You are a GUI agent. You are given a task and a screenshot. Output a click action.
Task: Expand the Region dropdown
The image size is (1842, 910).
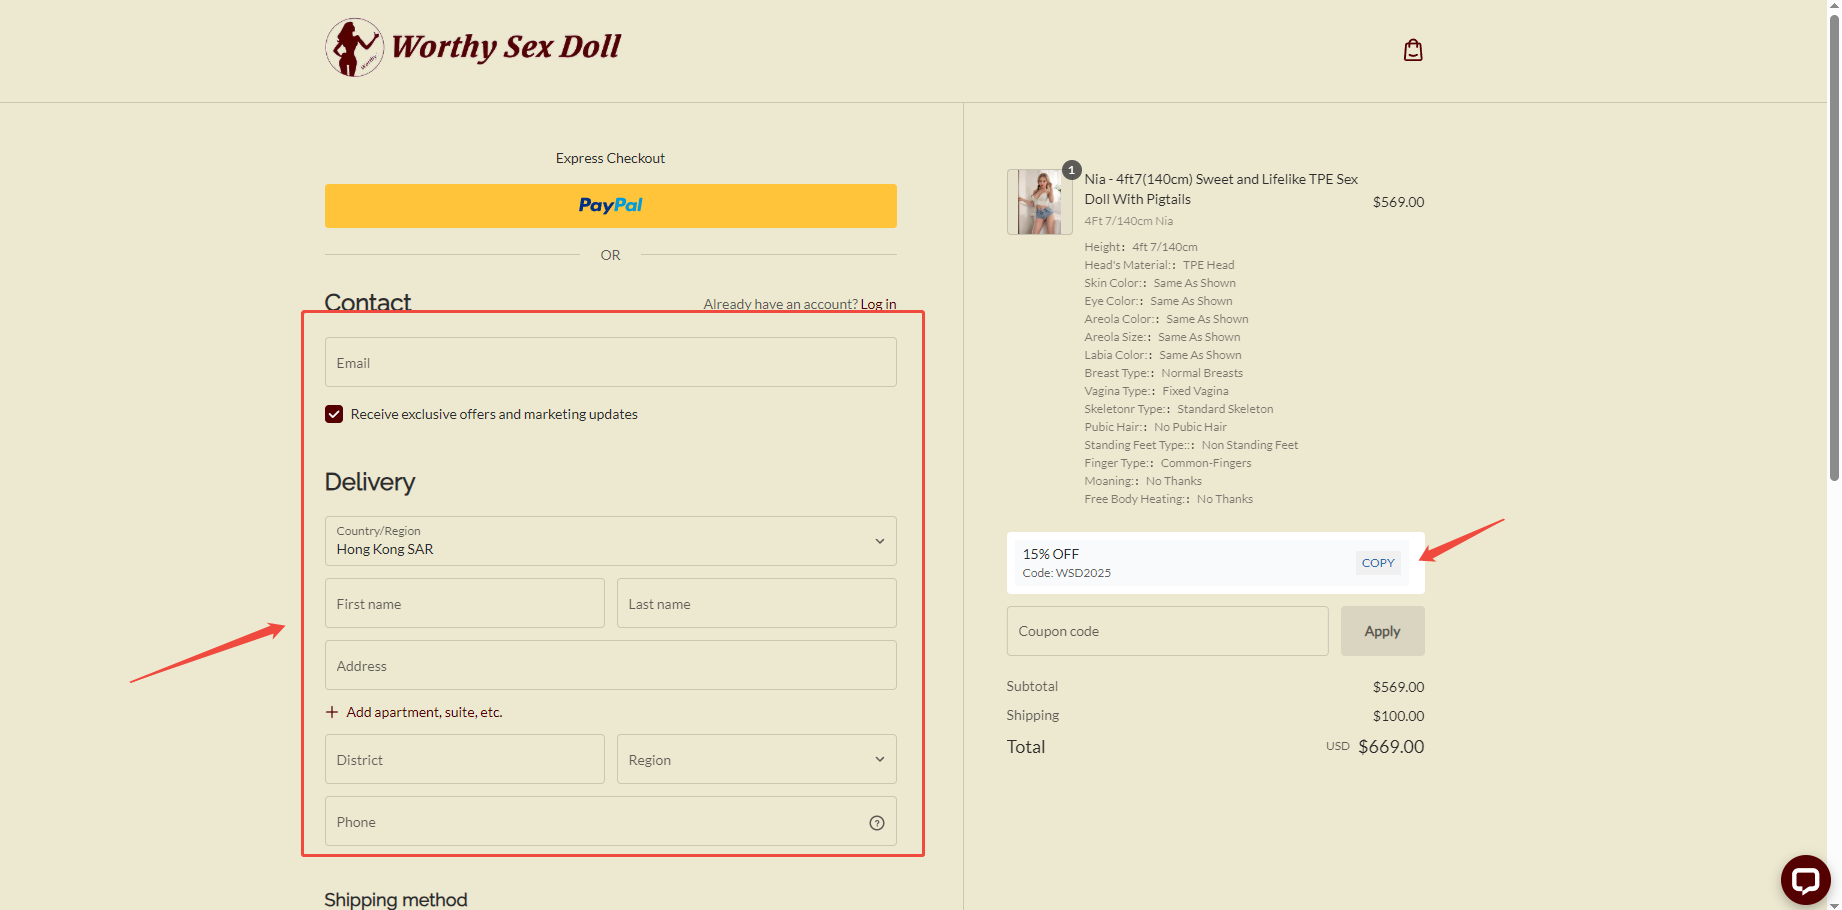coord(756,759)
